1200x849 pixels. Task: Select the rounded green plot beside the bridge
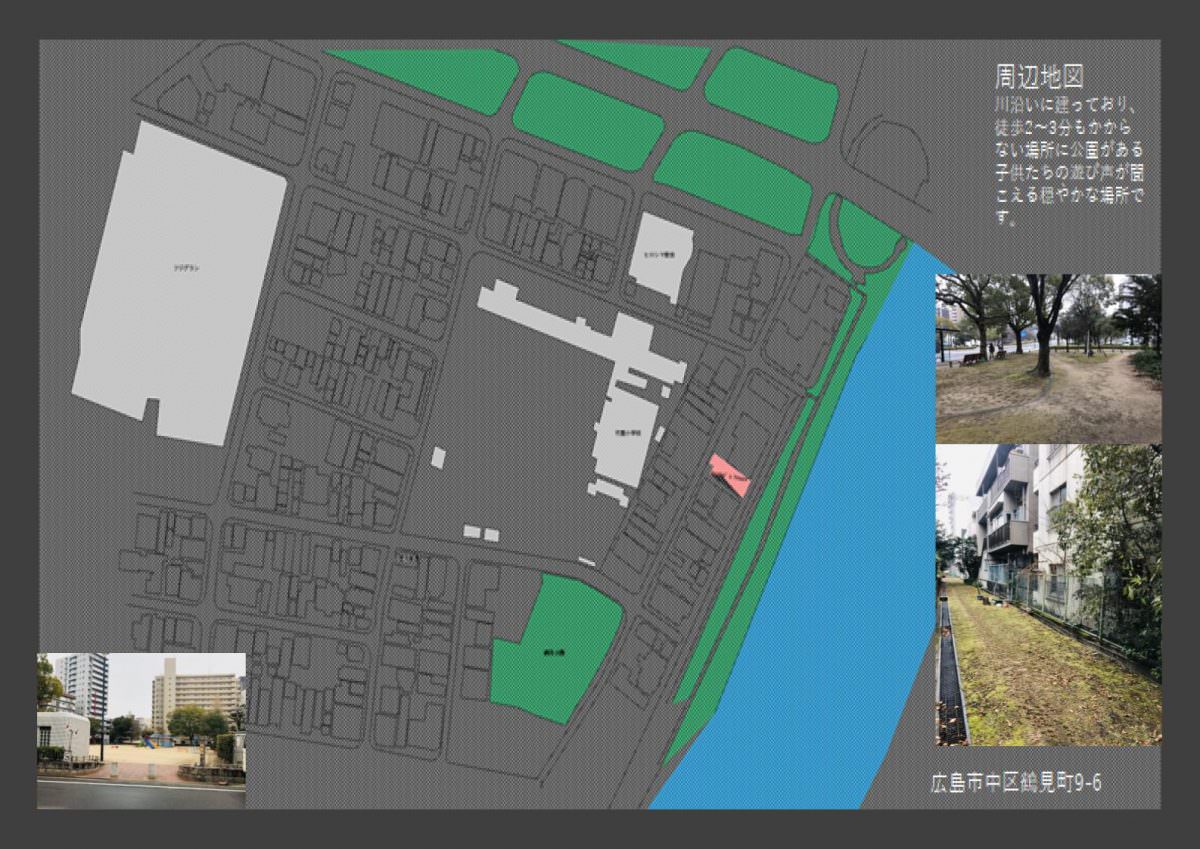coord(866,236)
